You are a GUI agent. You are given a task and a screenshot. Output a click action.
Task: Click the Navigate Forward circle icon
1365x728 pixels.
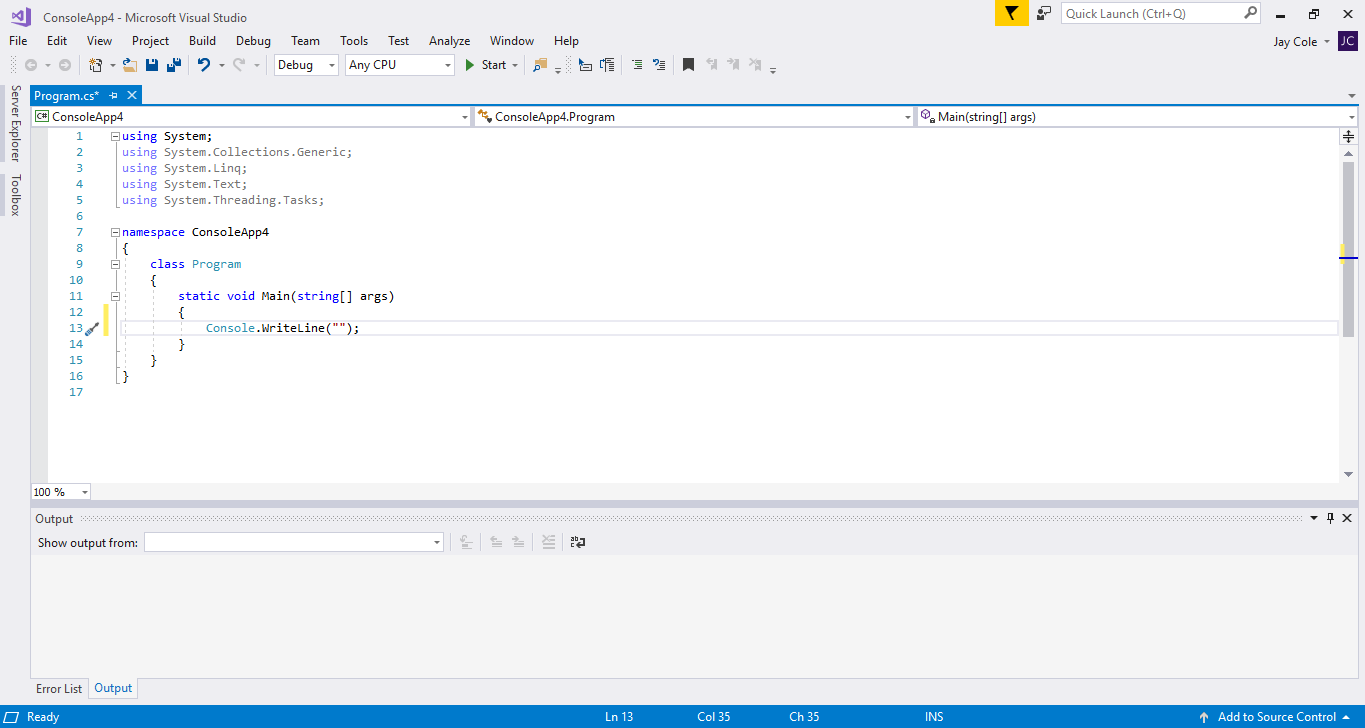(65, 65)
